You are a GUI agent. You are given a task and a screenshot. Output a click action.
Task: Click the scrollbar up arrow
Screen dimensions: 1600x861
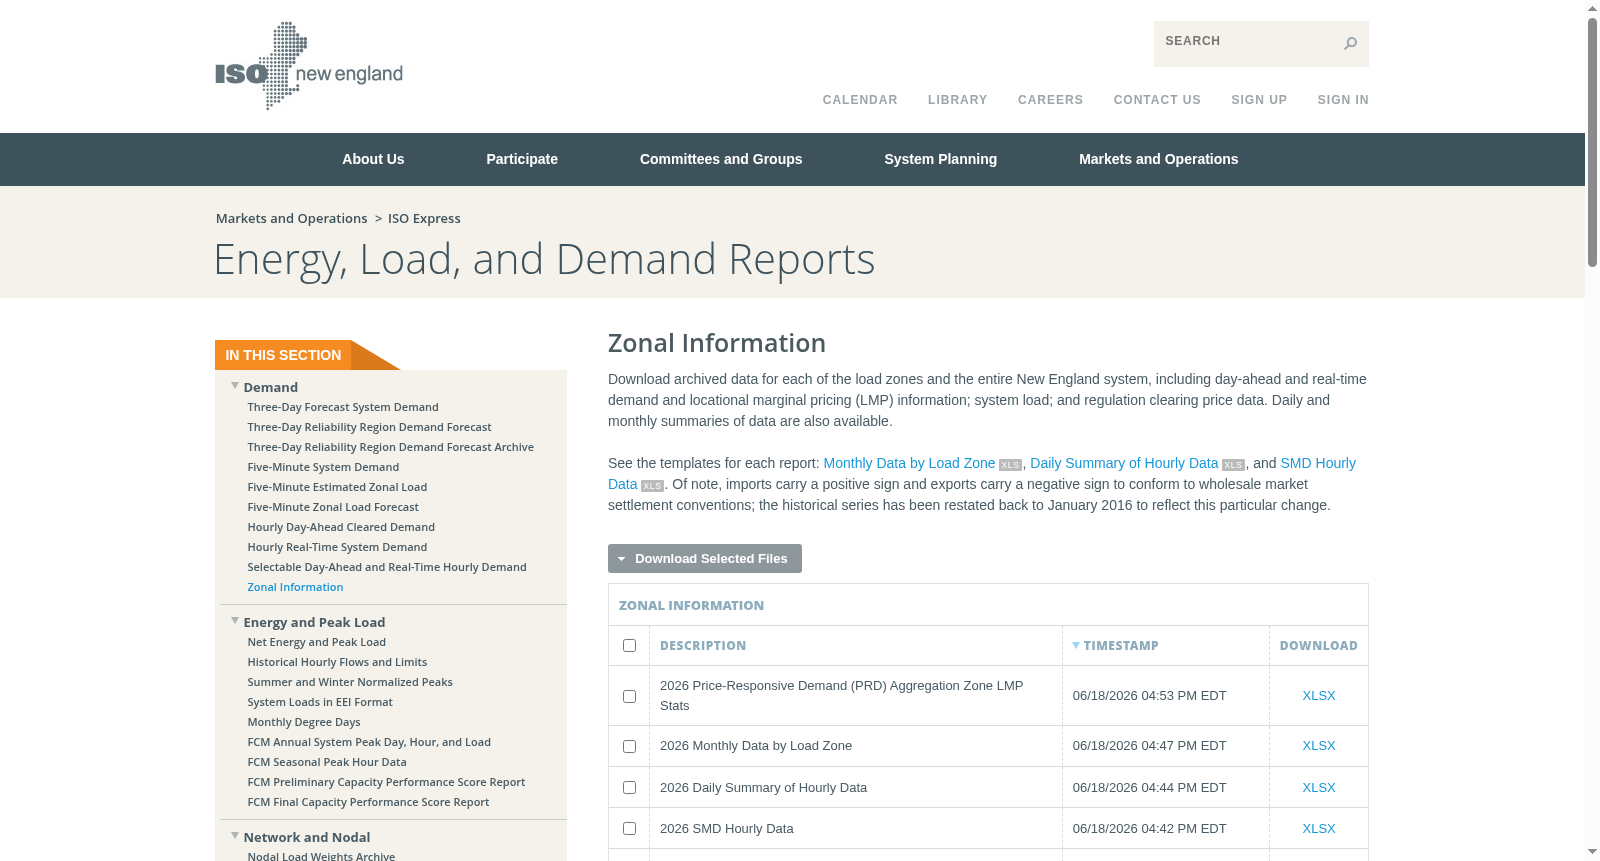click(1592, 8)
